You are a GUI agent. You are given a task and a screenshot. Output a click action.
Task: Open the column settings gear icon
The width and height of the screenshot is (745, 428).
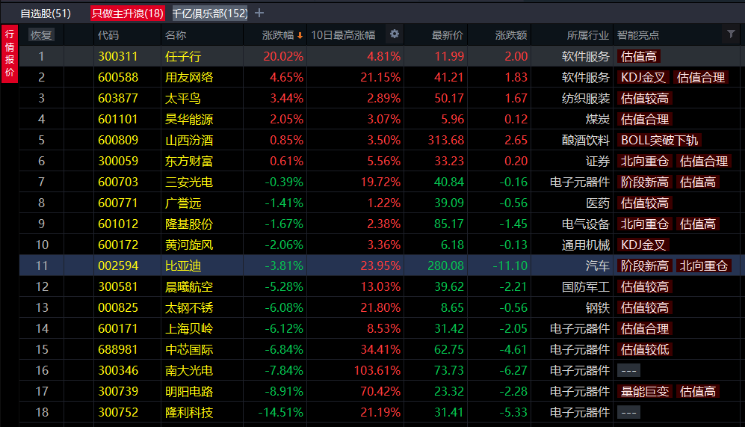coord(394,34)
